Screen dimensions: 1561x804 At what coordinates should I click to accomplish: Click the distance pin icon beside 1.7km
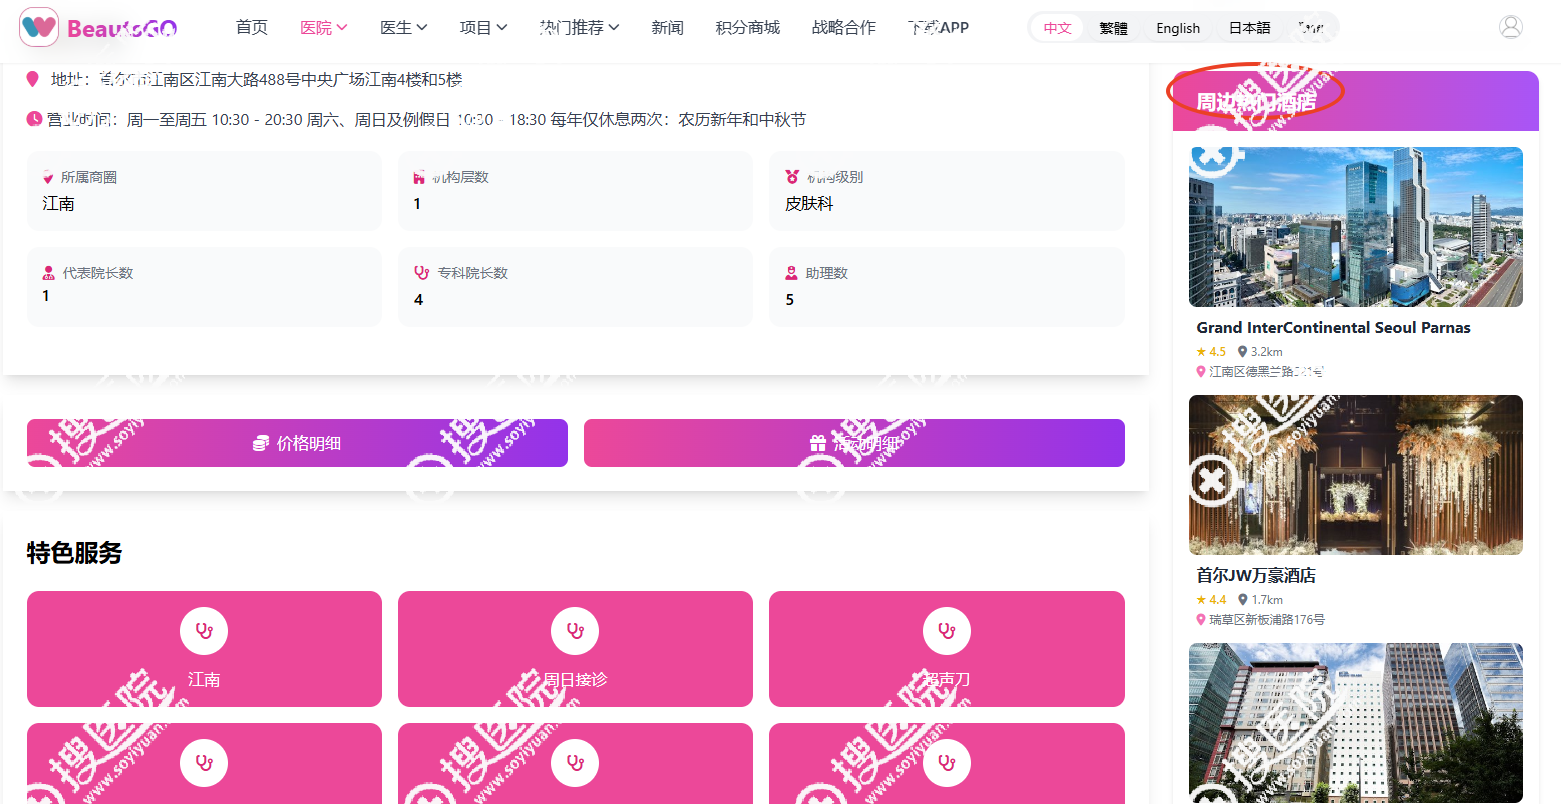tap(1243, 600)
